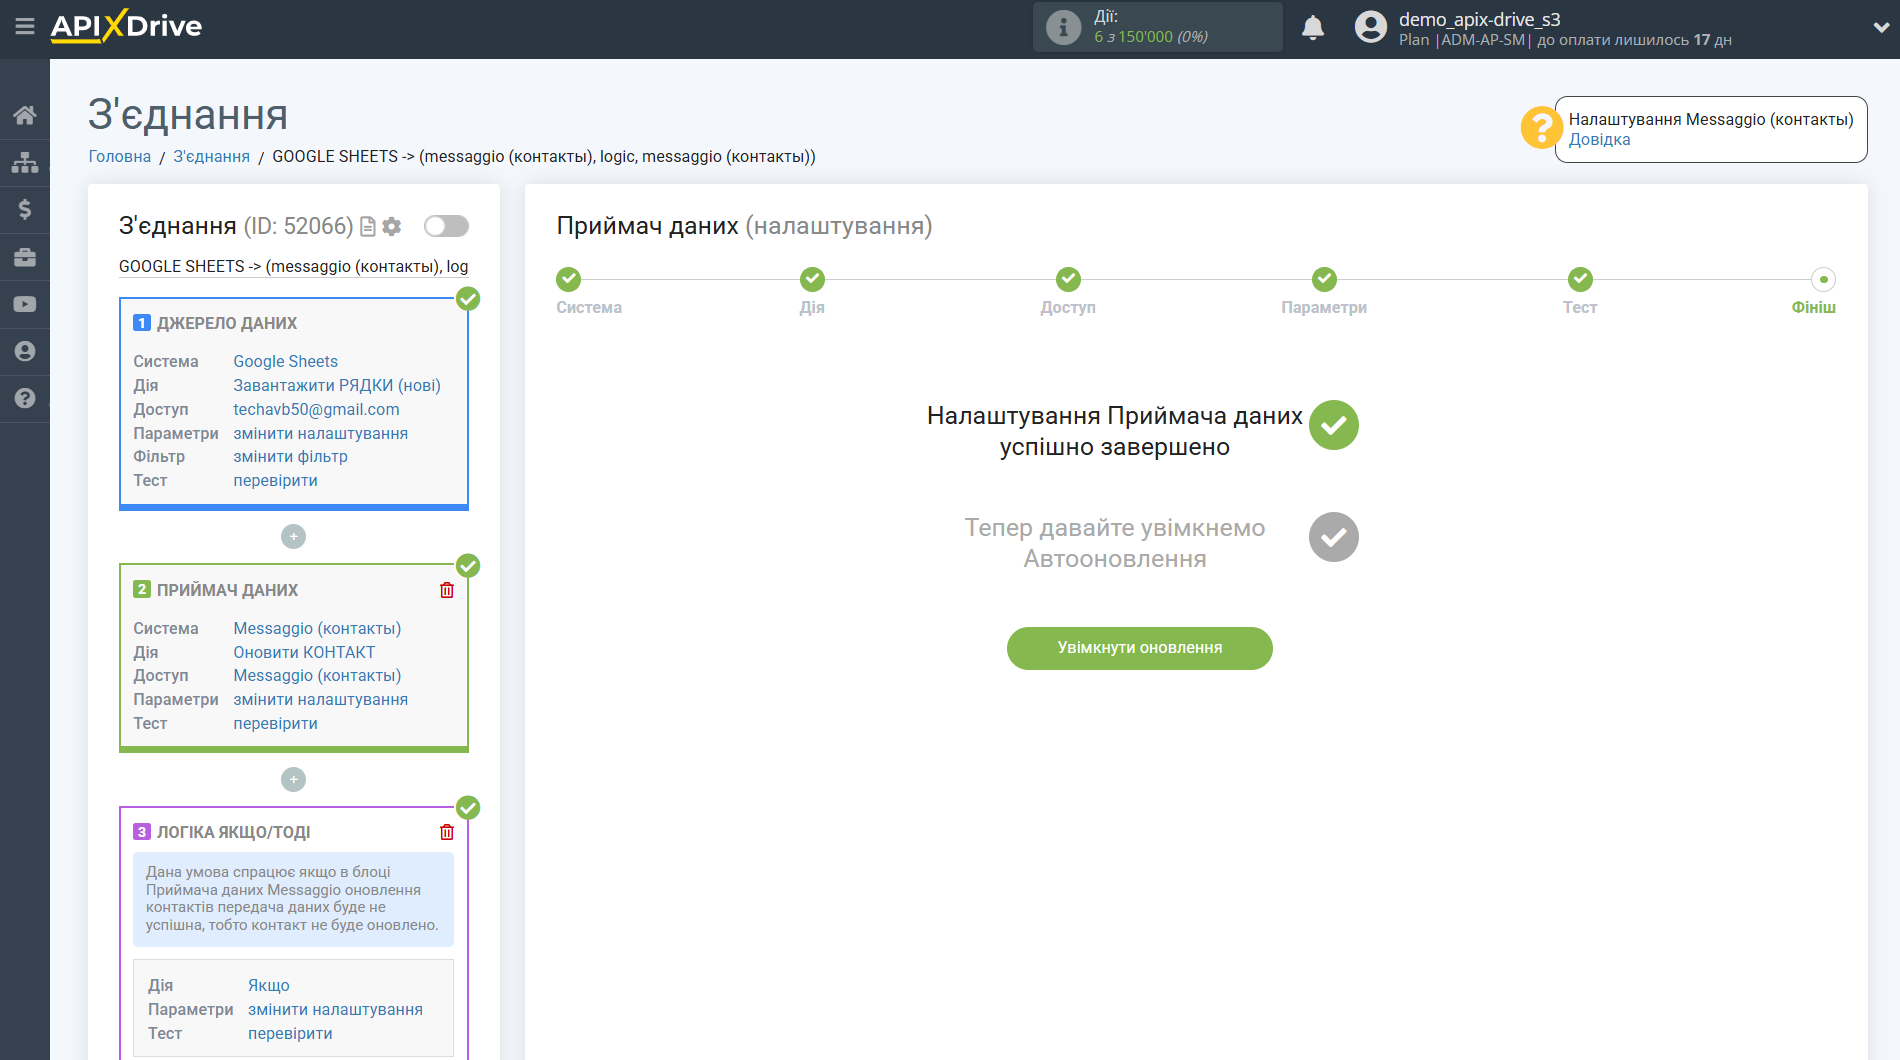Image resolution: width=1900 pixels, height=1060 pixels.
Task: Add a block after Data Source
Action: [x=293, y=537]
